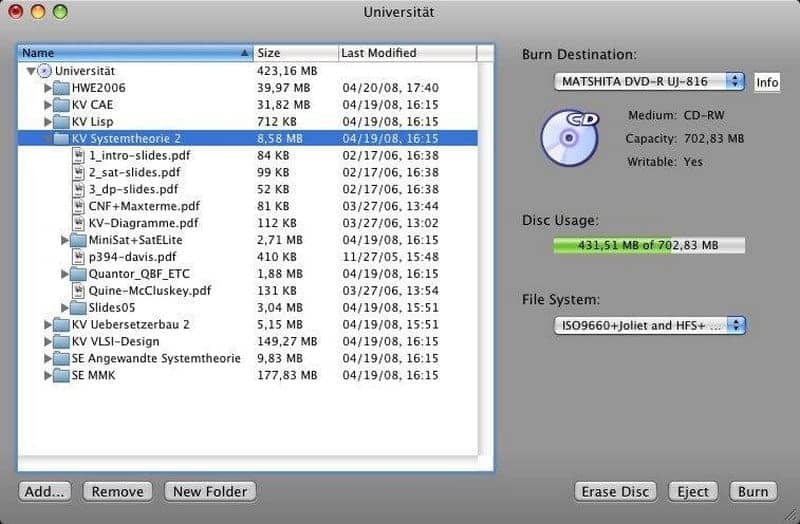Click the KV-Diagramme.pdf file icon
The height and width of the screenshot is (524, 800).
[x=79, y=223]
